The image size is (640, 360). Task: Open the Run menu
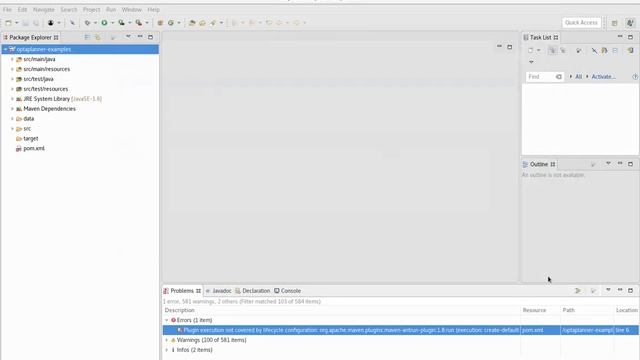[111, 9]
